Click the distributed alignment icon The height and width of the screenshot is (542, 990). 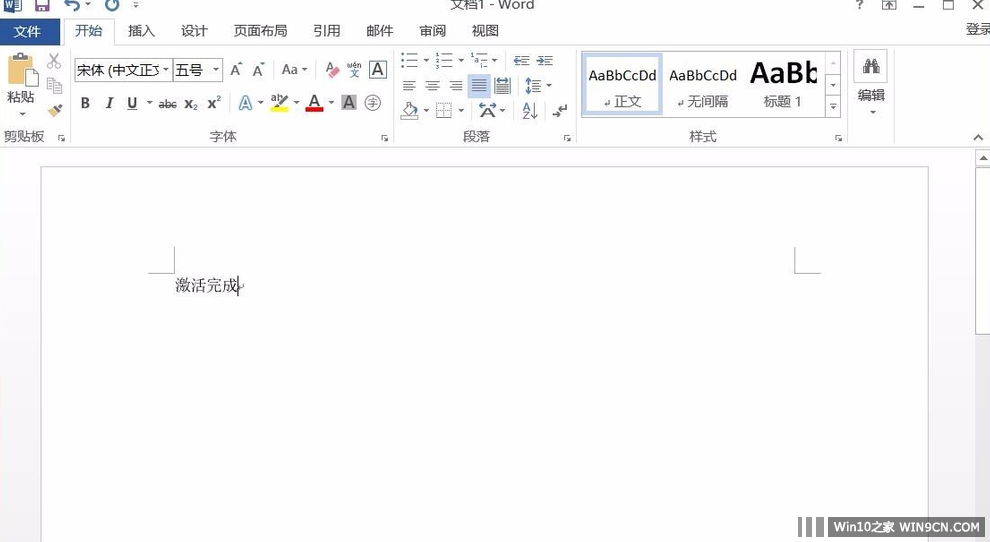point(503,86)
